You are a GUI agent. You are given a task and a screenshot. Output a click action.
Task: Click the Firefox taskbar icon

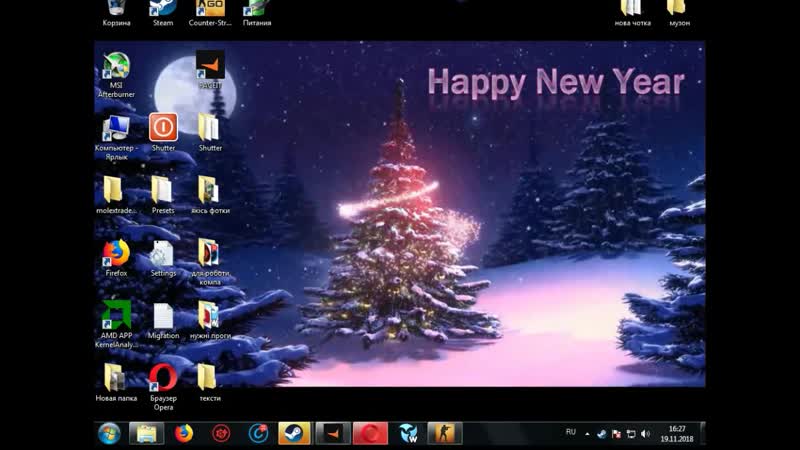click(x=184, y=434)
